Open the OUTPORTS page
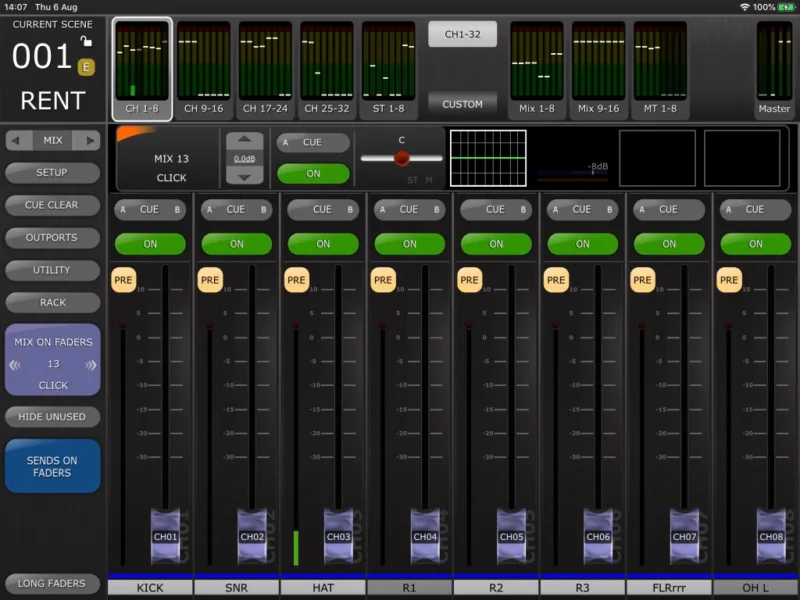The image size is (800, 600). click(x=52, y=238)
